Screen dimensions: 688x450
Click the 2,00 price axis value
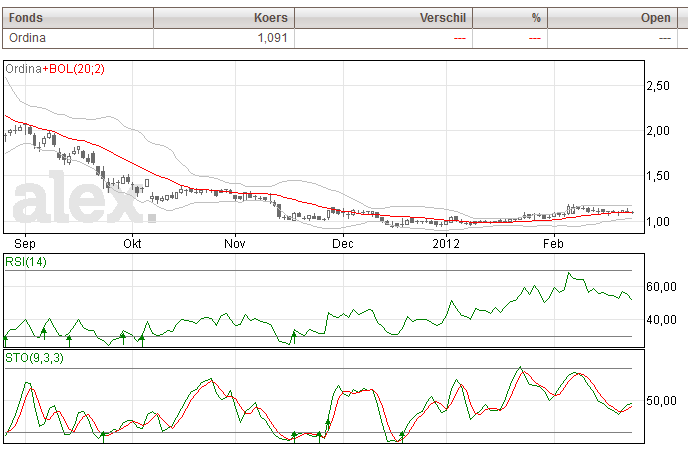coord(658,131)
